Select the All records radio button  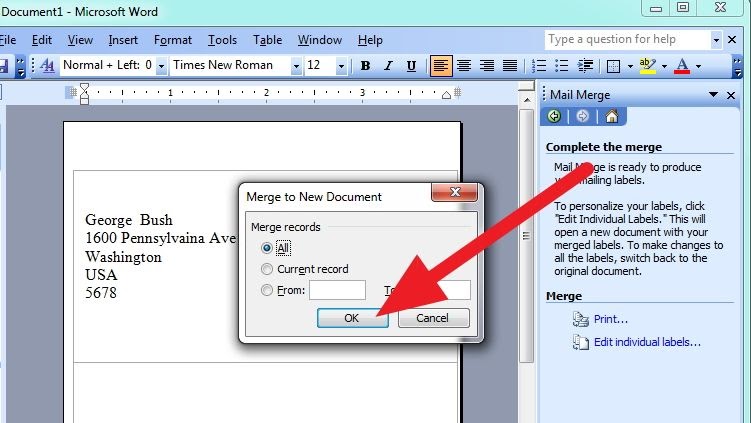click(x=267, y=248)
